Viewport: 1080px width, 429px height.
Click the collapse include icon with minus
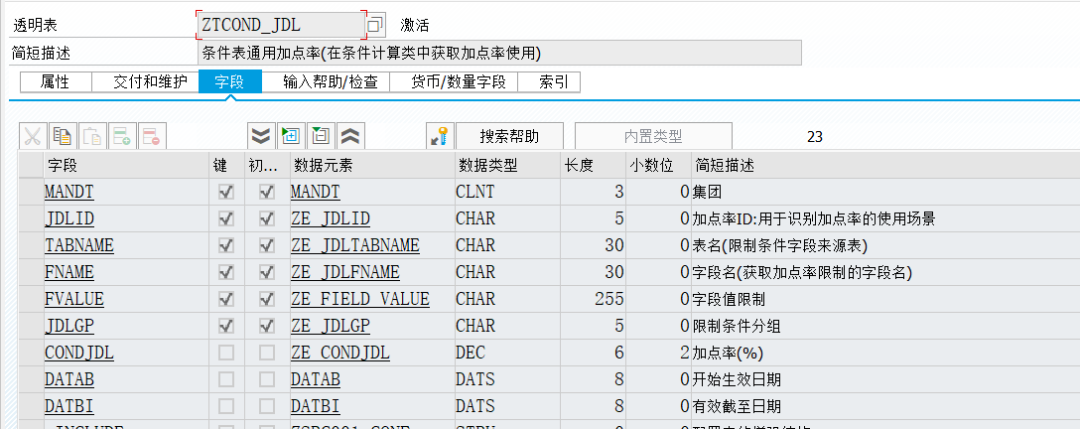320,136
